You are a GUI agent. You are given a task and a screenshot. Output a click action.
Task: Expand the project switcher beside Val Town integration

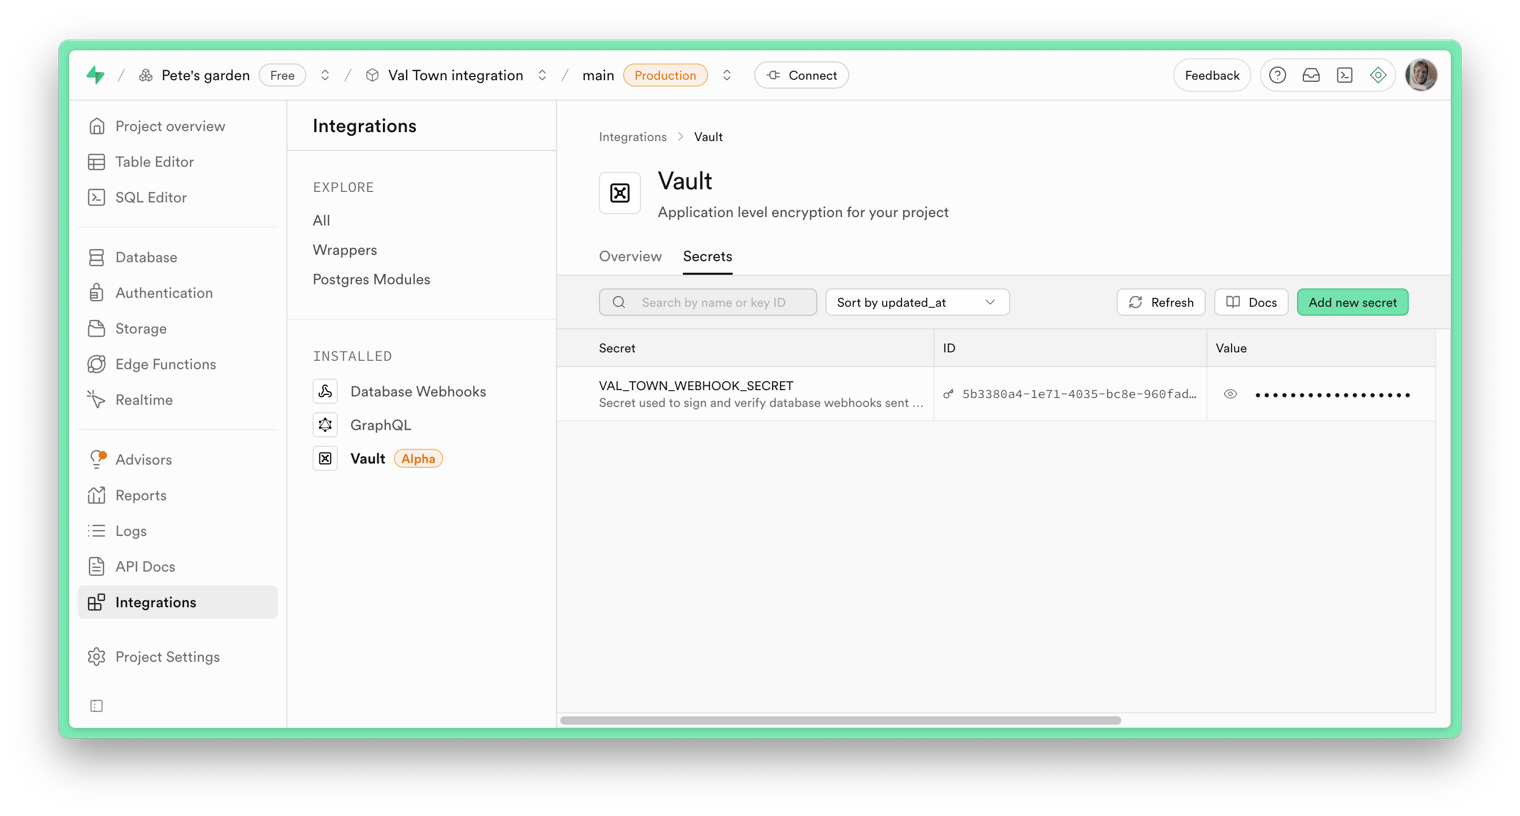542,75
